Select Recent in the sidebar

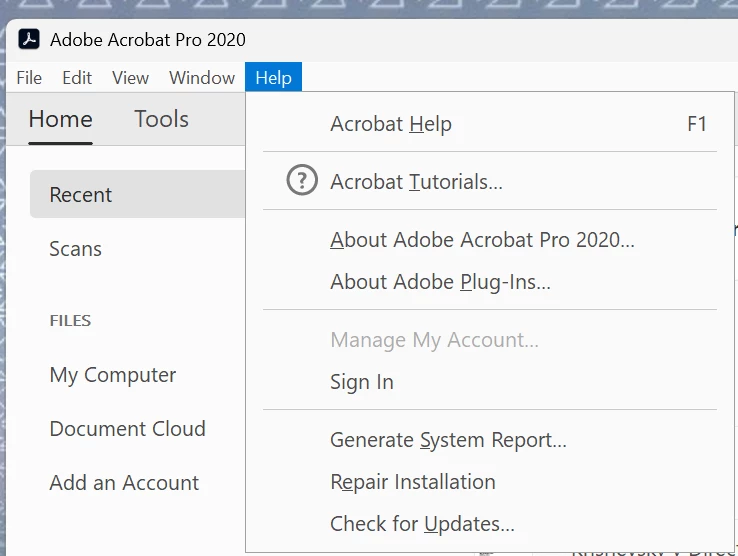point(81,195)
